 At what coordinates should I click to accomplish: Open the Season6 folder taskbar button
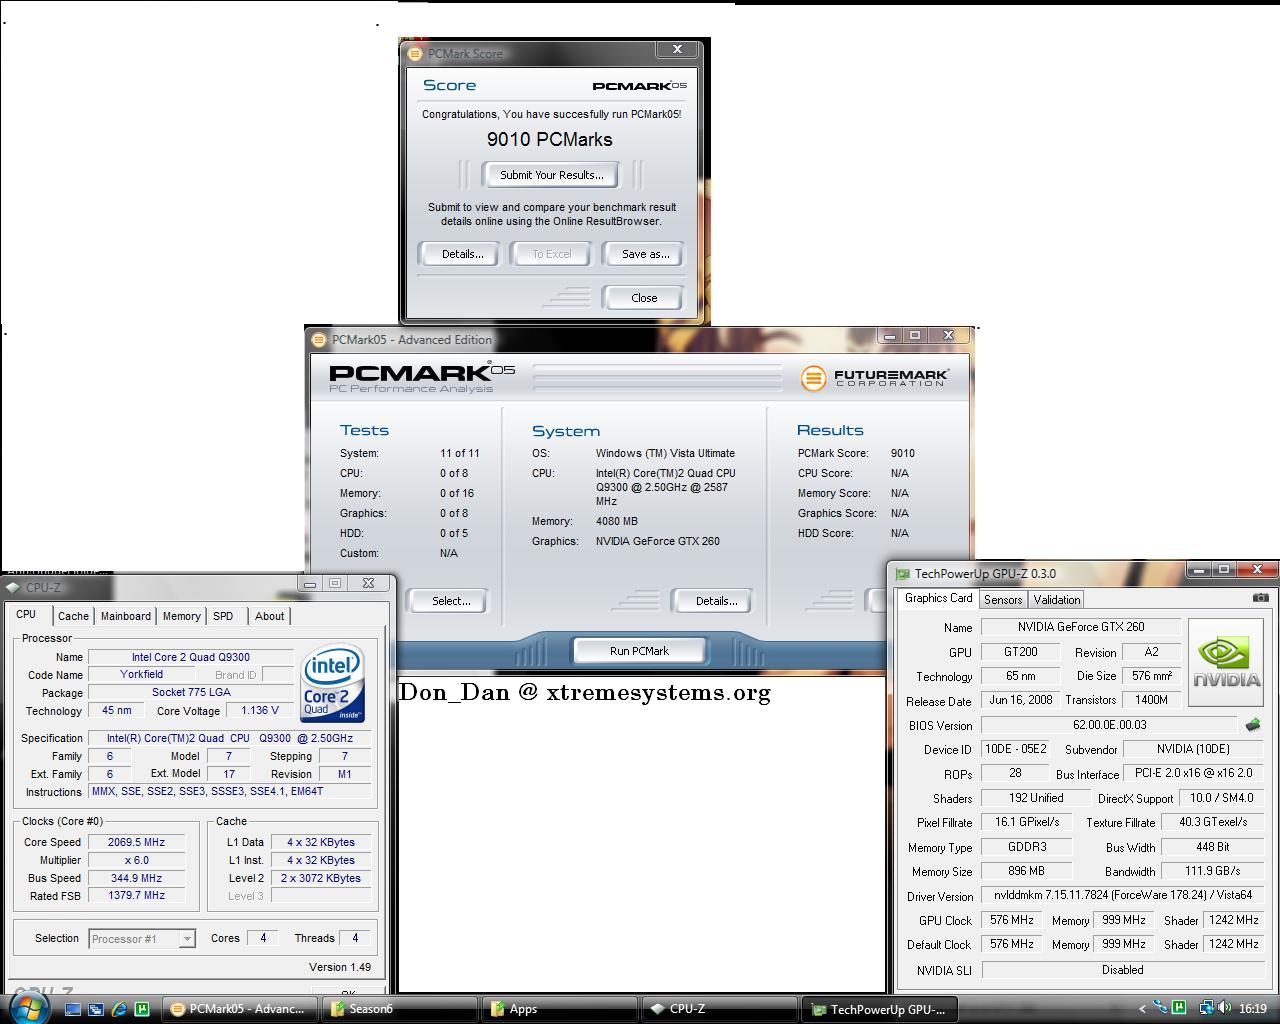399,1009
